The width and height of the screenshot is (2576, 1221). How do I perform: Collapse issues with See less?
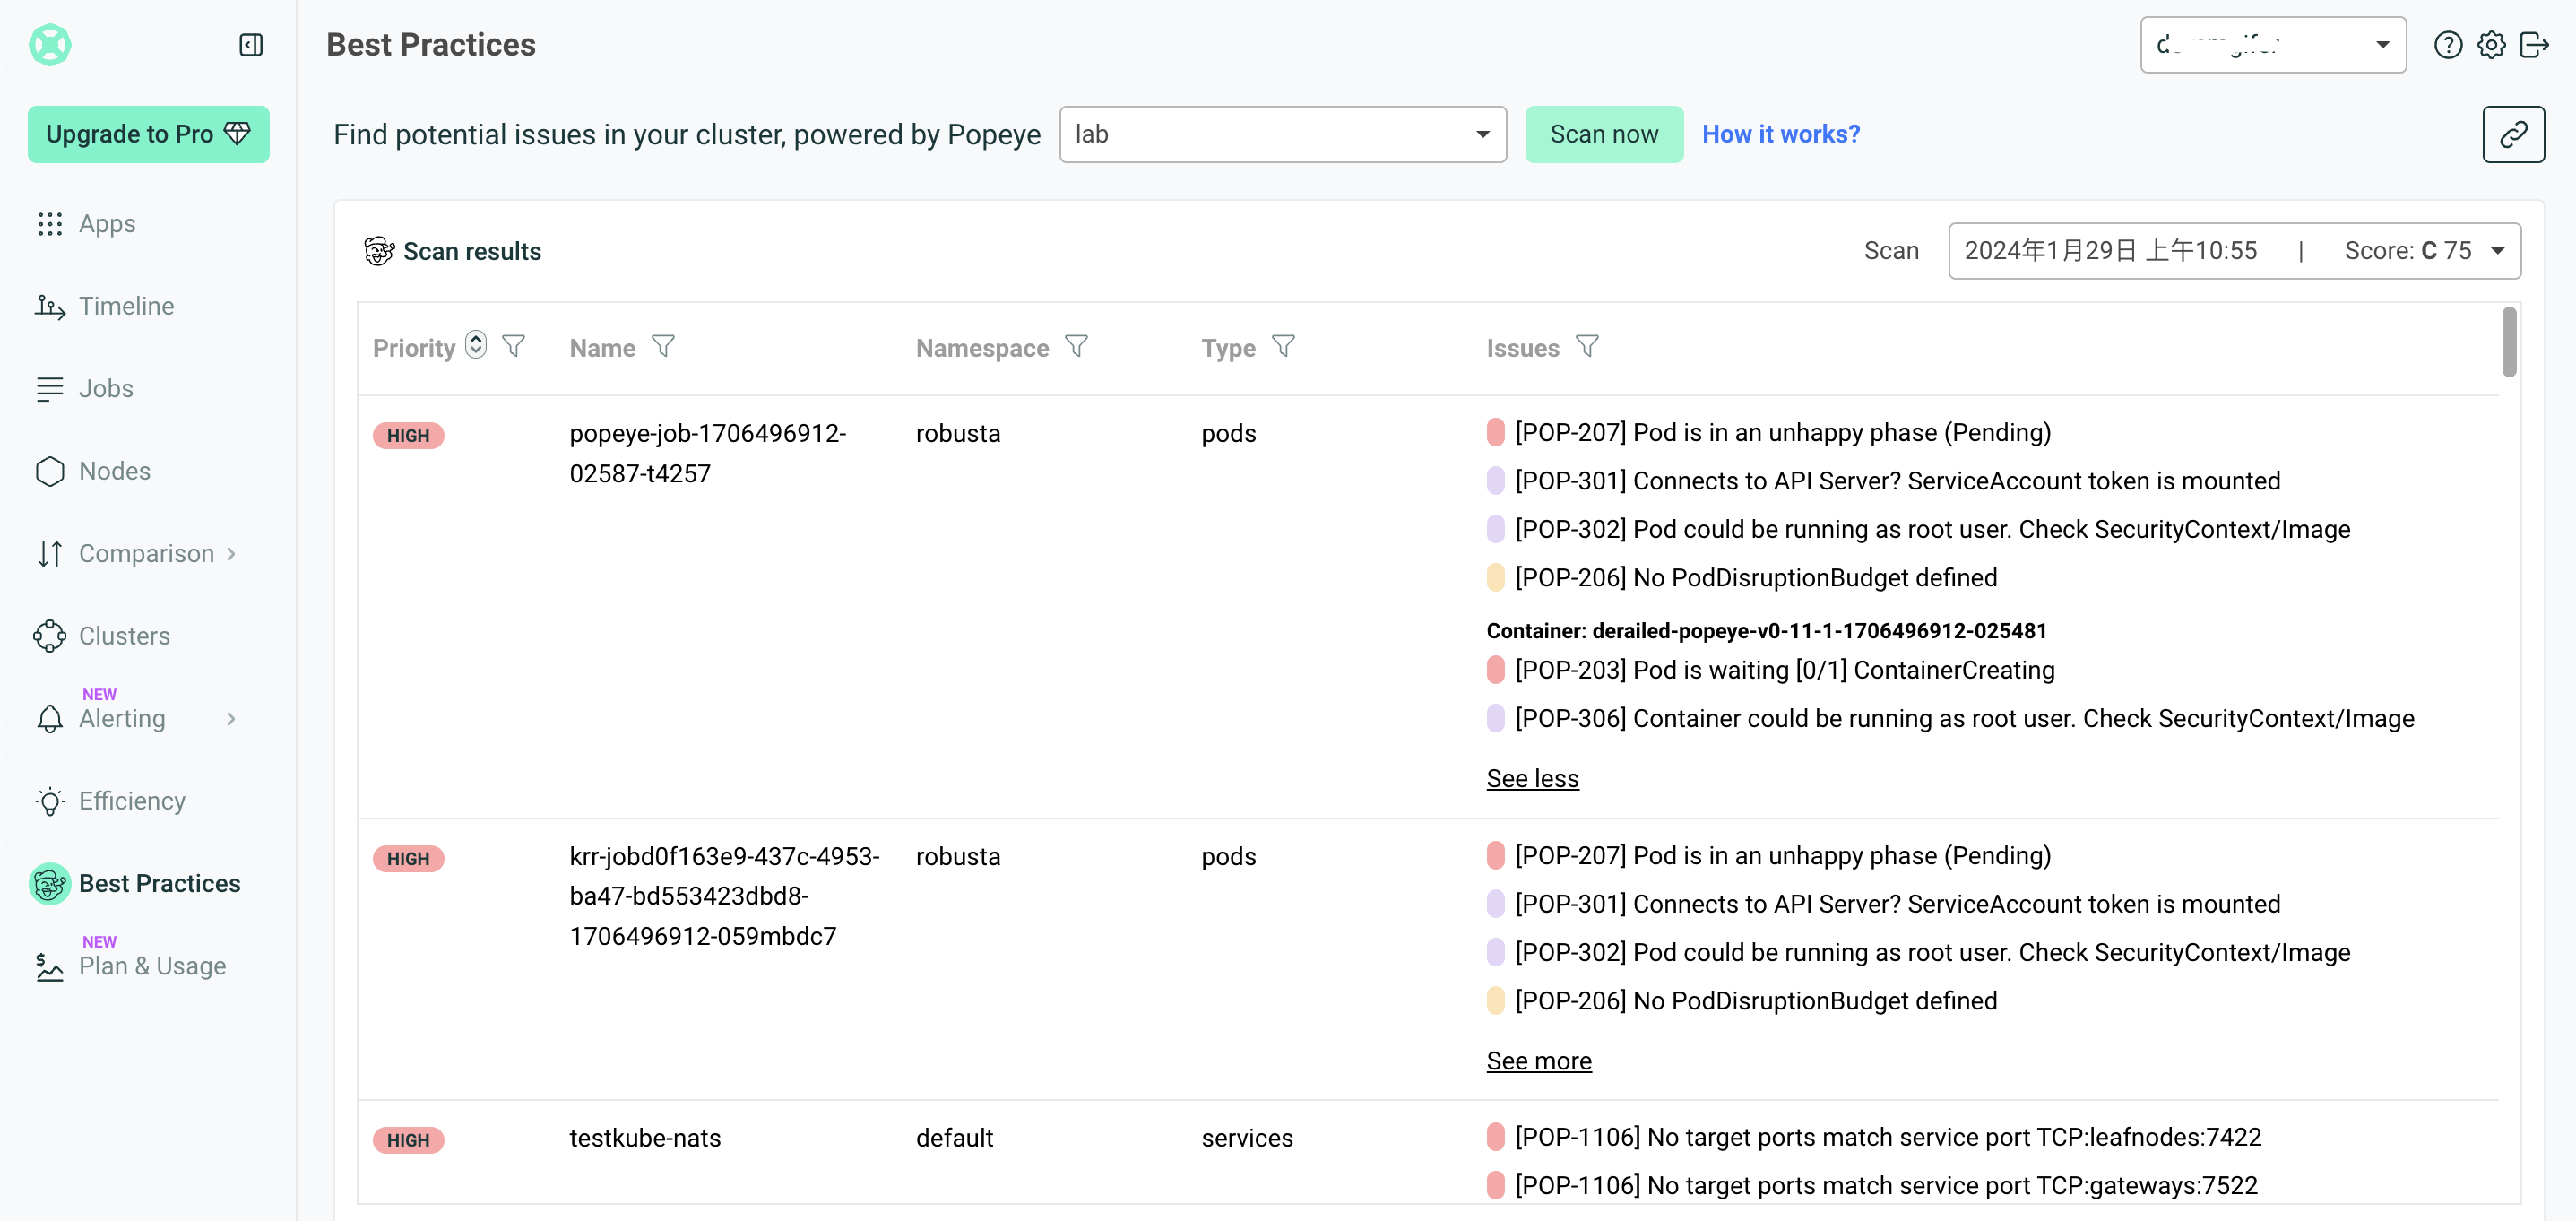click(1532, 778)
